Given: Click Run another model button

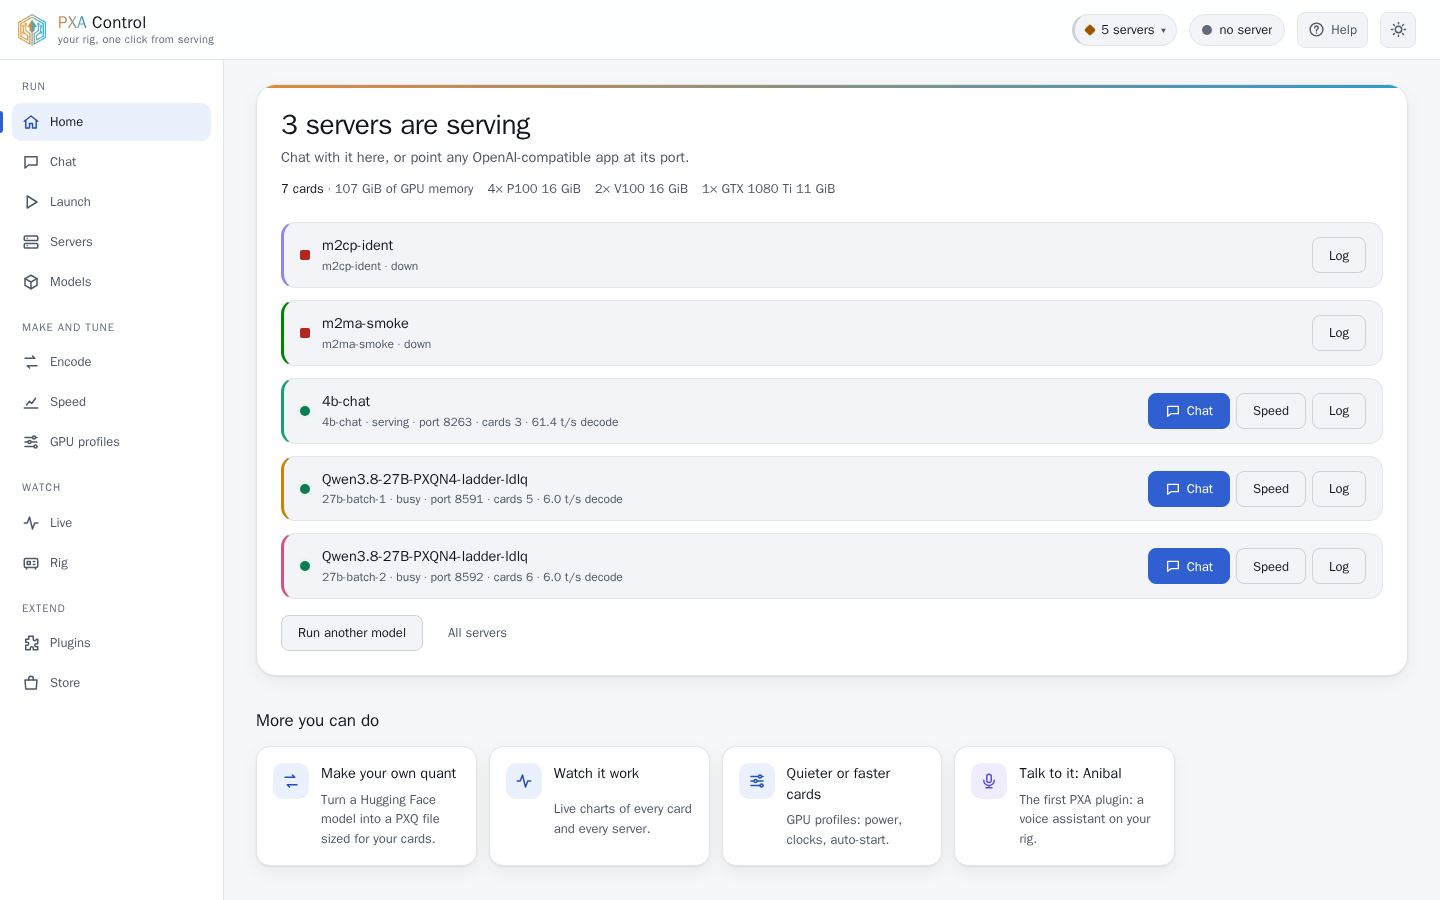Looking at the screenshot, I should 352,633.
